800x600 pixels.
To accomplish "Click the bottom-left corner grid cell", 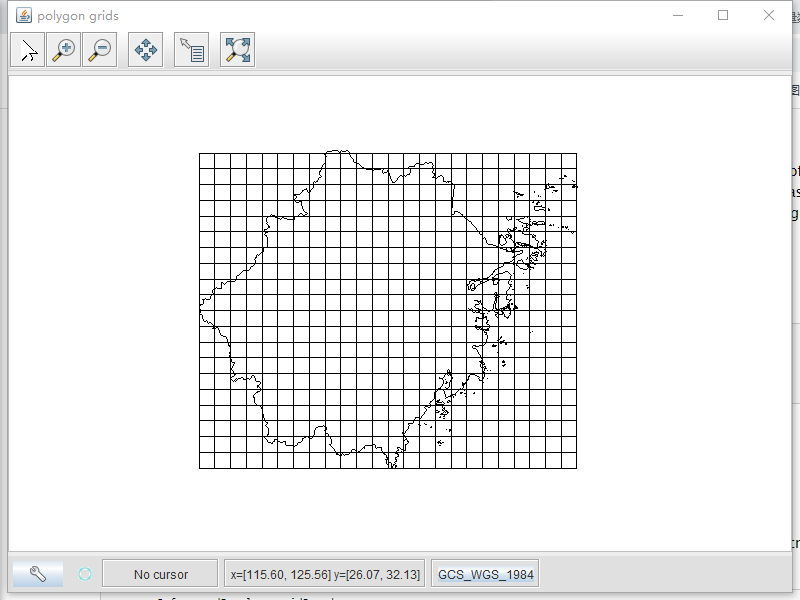I will click(x=207, y=460).
